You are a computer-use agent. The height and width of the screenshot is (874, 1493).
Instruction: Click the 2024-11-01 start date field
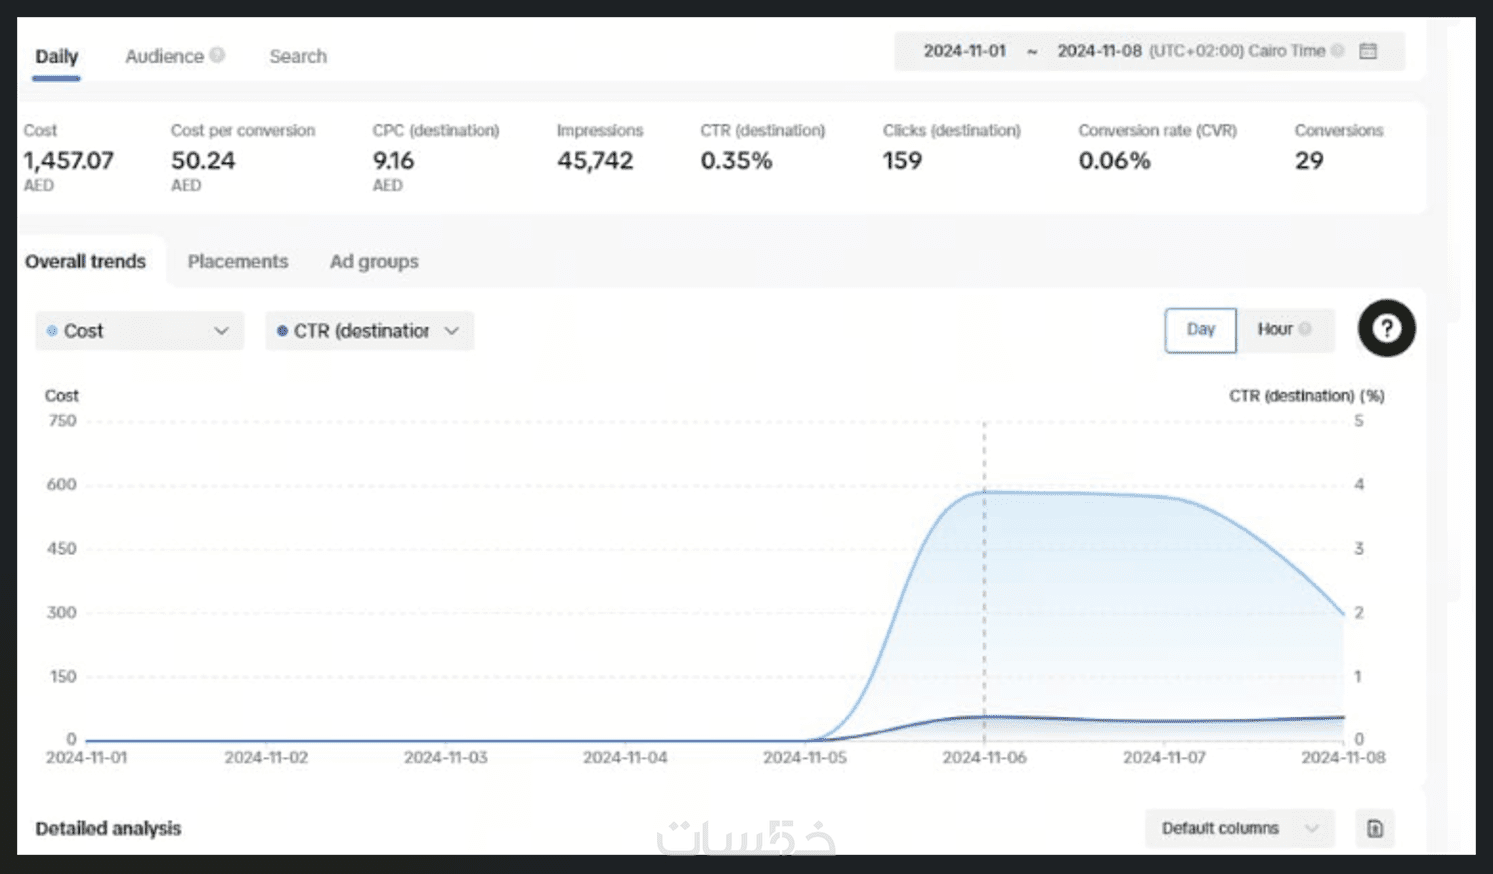[x=964, y=51]
